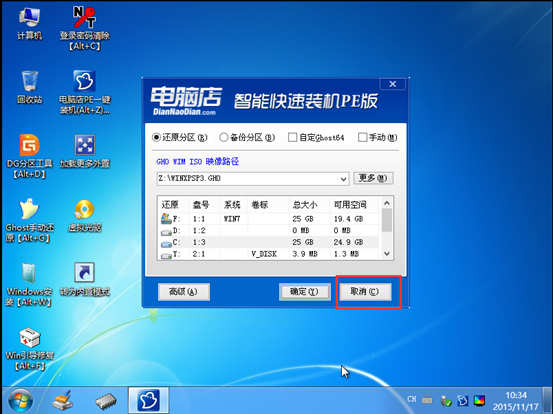Click the D: drive icon in list

166,232
